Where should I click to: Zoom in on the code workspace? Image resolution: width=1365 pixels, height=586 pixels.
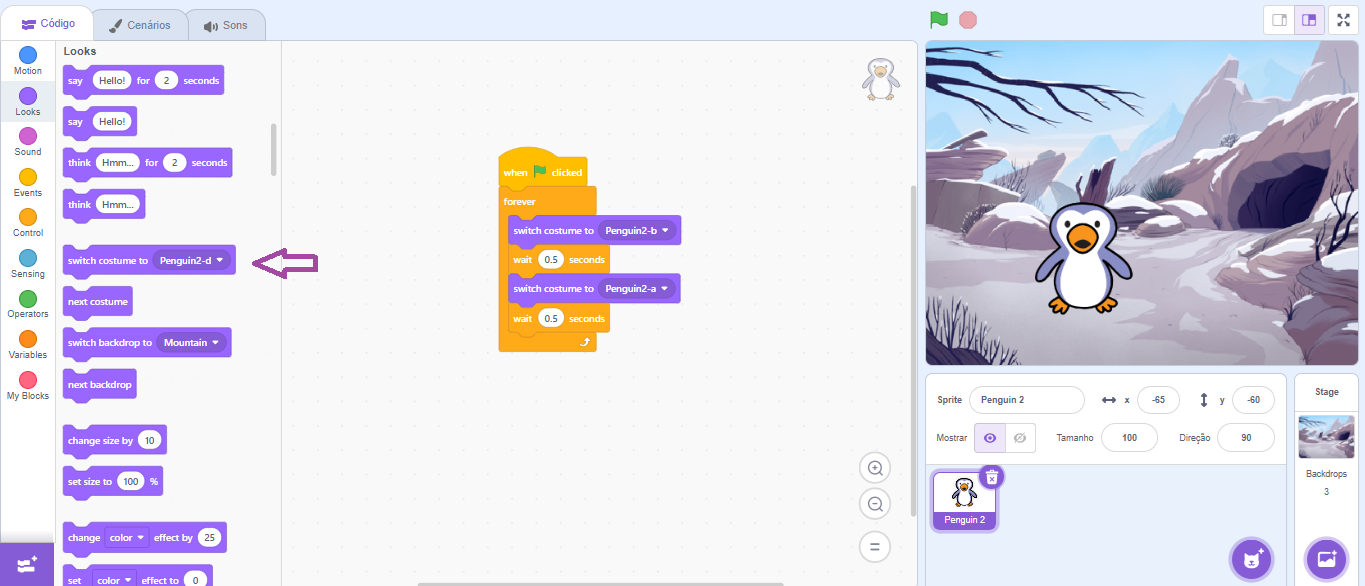[875, 468]
